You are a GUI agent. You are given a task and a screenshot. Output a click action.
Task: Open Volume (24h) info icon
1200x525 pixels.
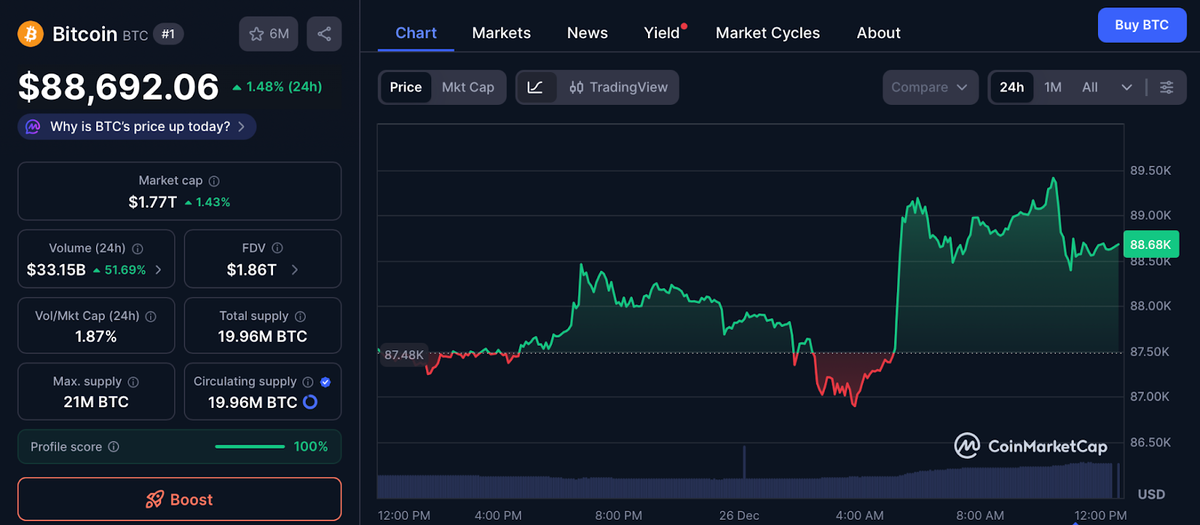coord(138,248)
